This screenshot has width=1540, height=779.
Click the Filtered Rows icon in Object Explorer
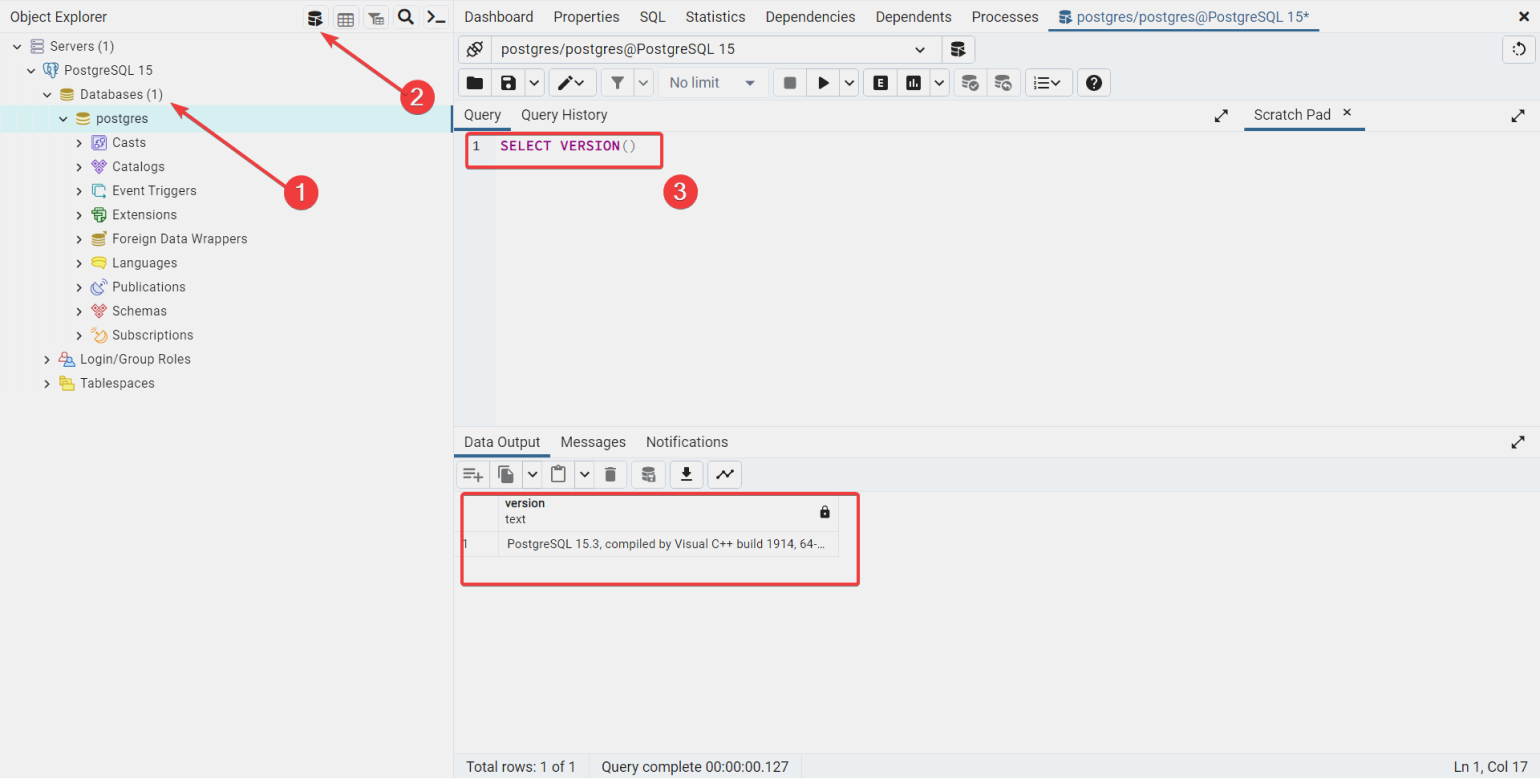376,17
